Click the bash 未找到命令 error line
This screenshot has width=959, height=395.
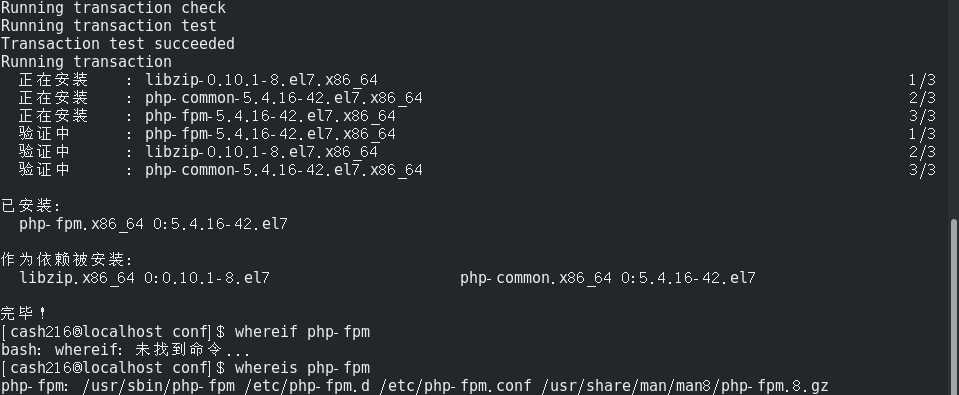coord(125,350)
